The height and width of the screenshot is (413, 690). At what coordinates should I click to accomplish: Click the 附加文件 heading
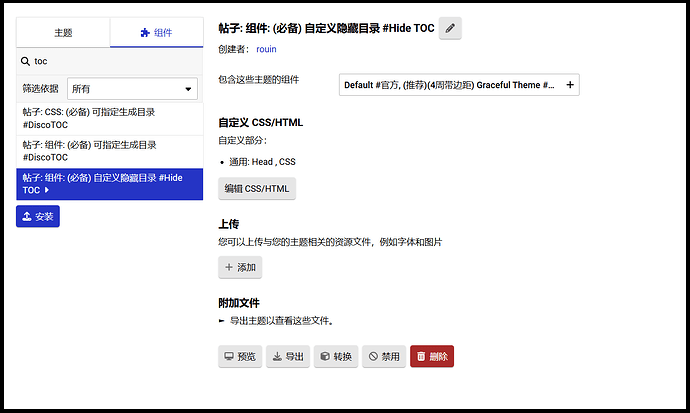tap(239, 303)
